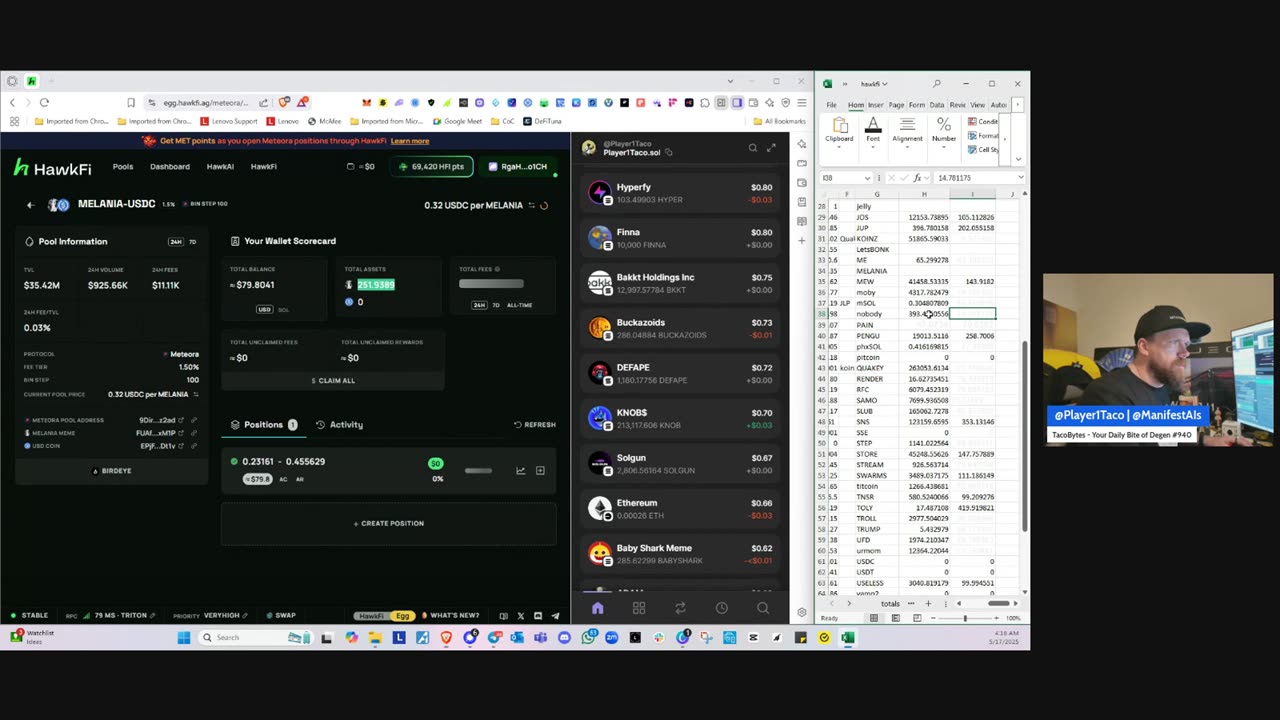Open the BIRDEYE link button

(x=111, y=471)
